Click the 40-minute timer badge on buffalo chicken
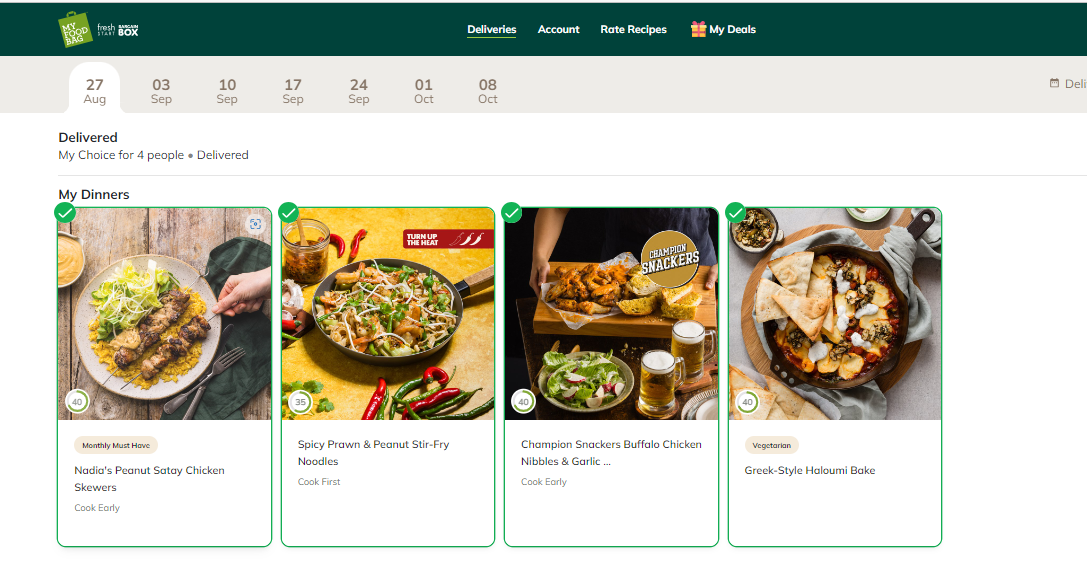The image size is (1087, 562). click(523, 402)
